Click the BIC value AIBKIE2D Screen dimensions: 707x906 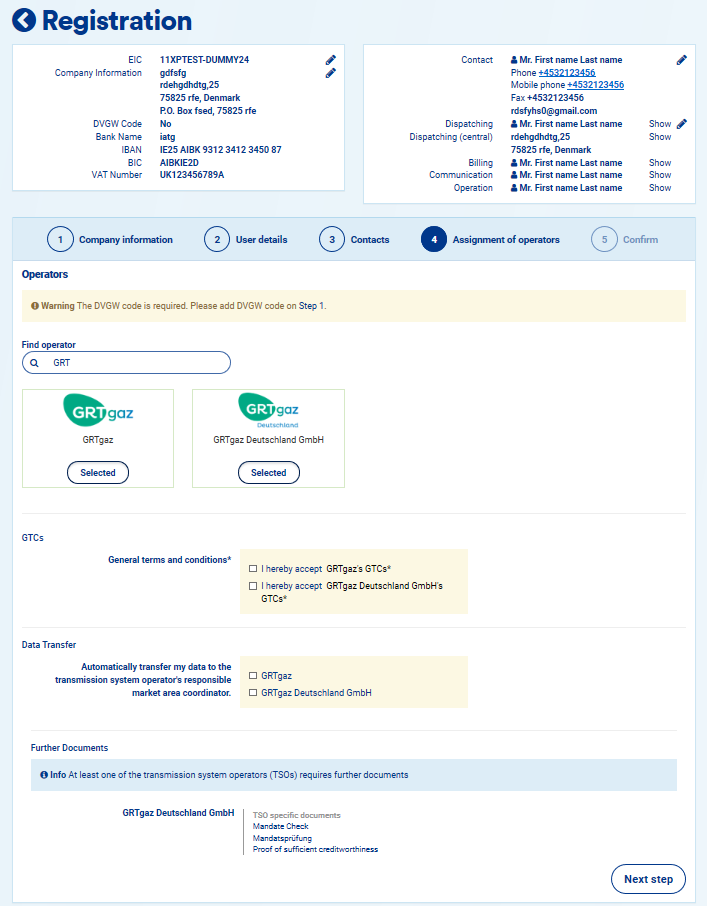click(179, 163)
